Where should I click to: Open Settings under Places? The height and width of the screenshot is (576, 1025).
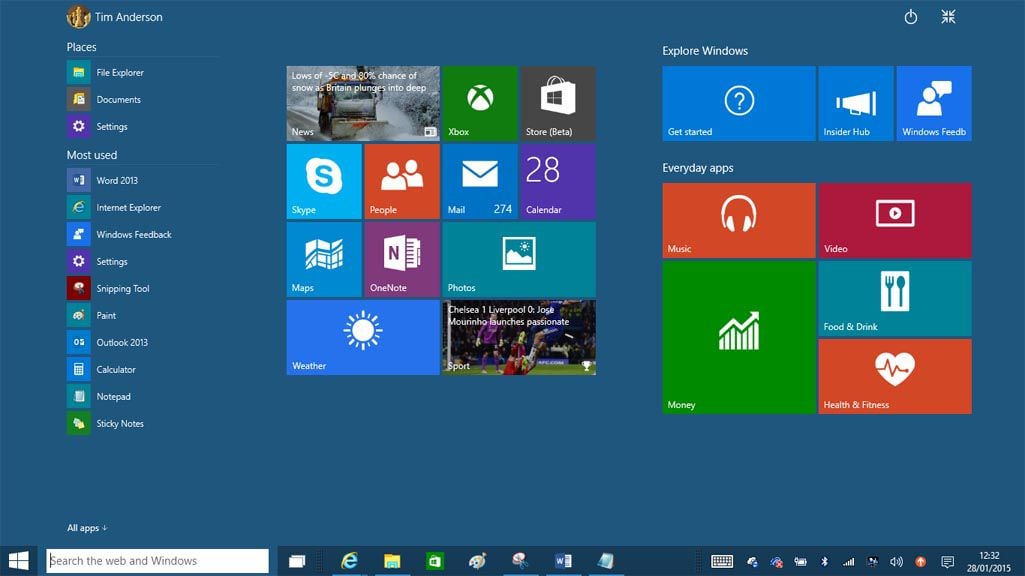coord(141,126)
